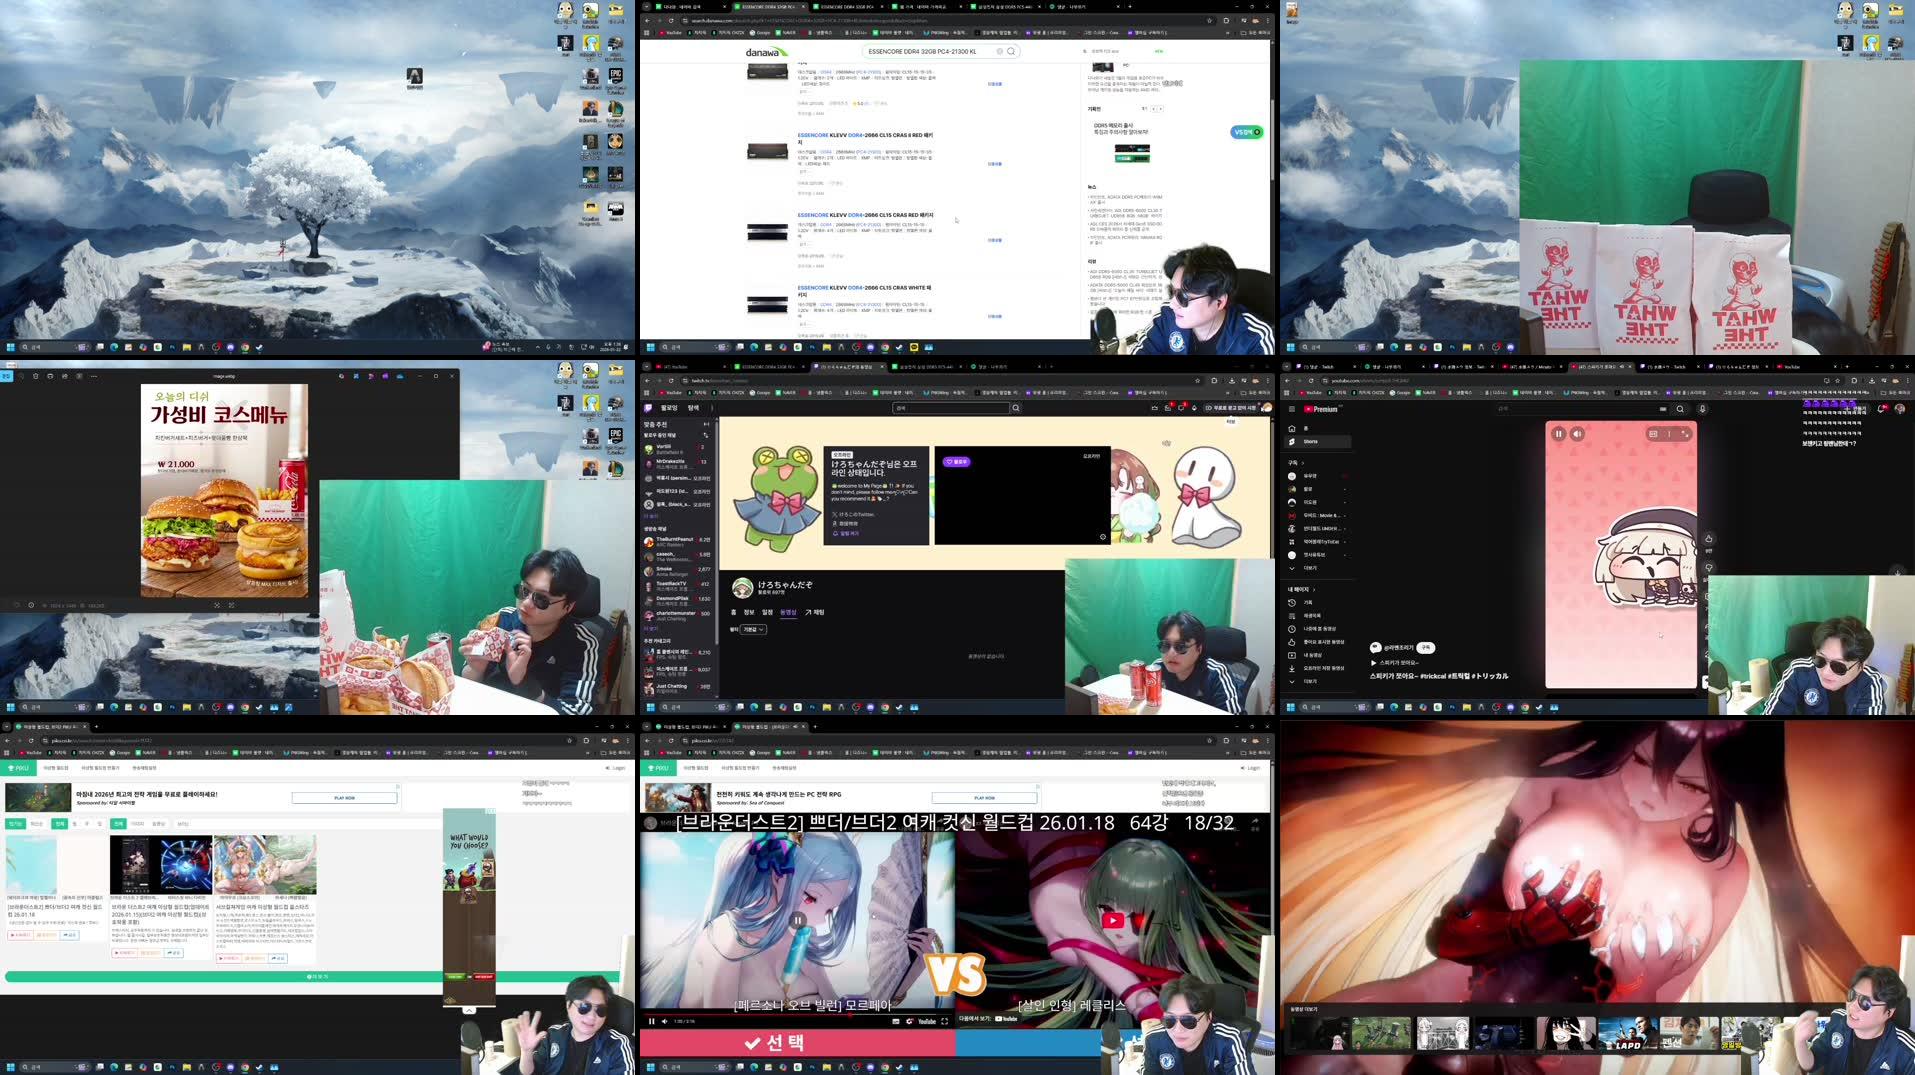Open the 기본값 sort filter dropdown

[x=753, y=630]
